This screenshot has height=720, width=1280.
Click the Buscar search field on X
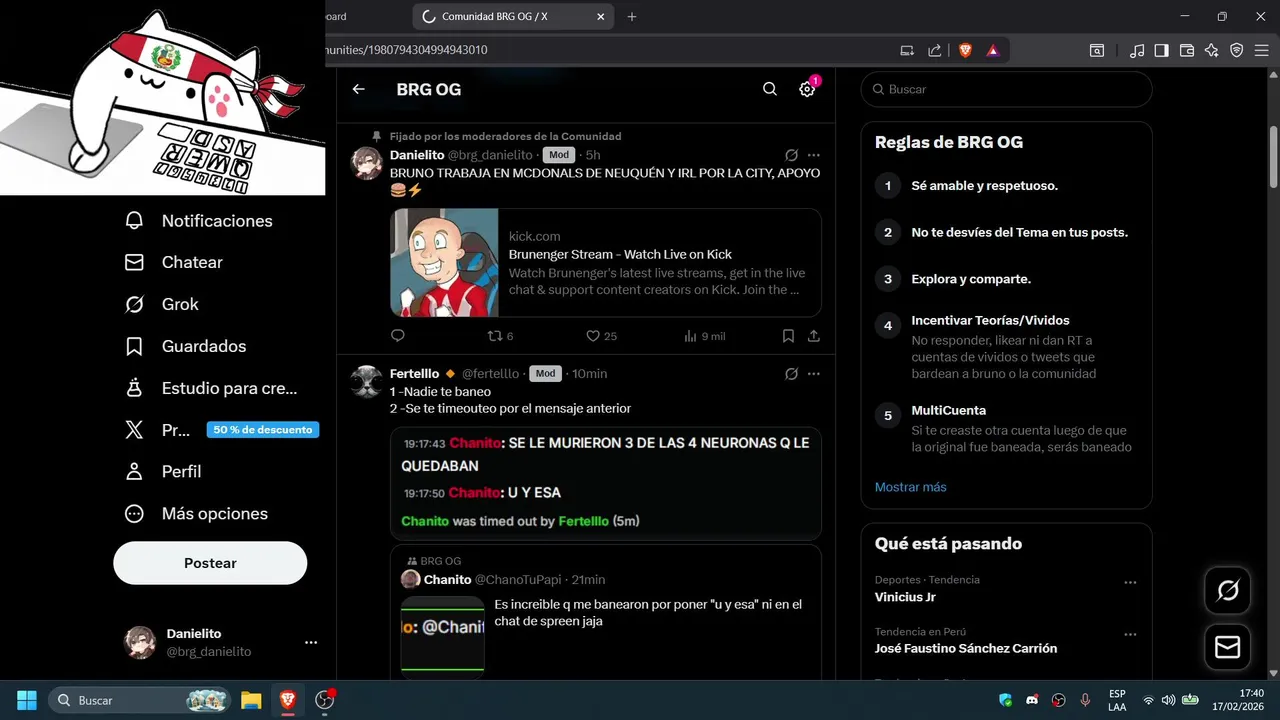1006,89
